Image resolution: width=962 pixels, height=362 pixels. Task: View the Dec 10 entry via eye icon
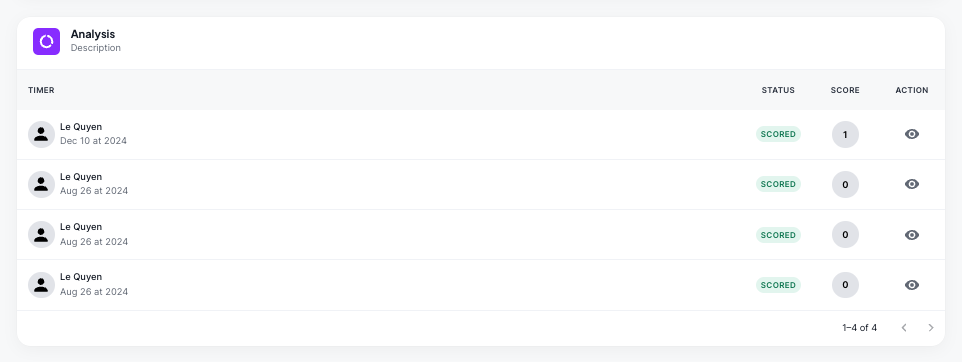912,134
